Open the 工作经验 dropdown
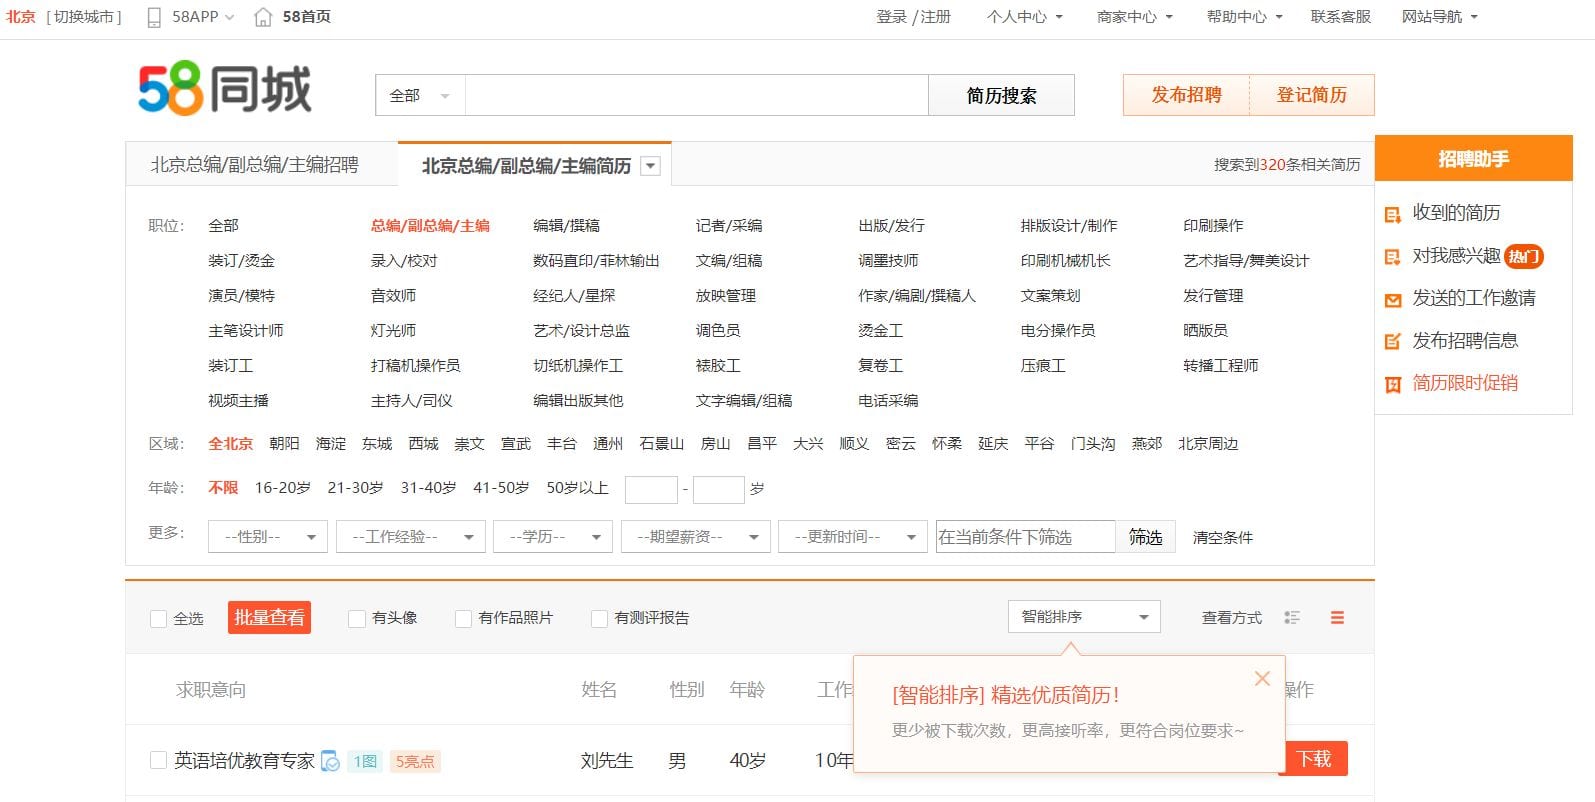Image resolution: width=1595 pixels, height=802 pixels. click(x=411, y=537)
